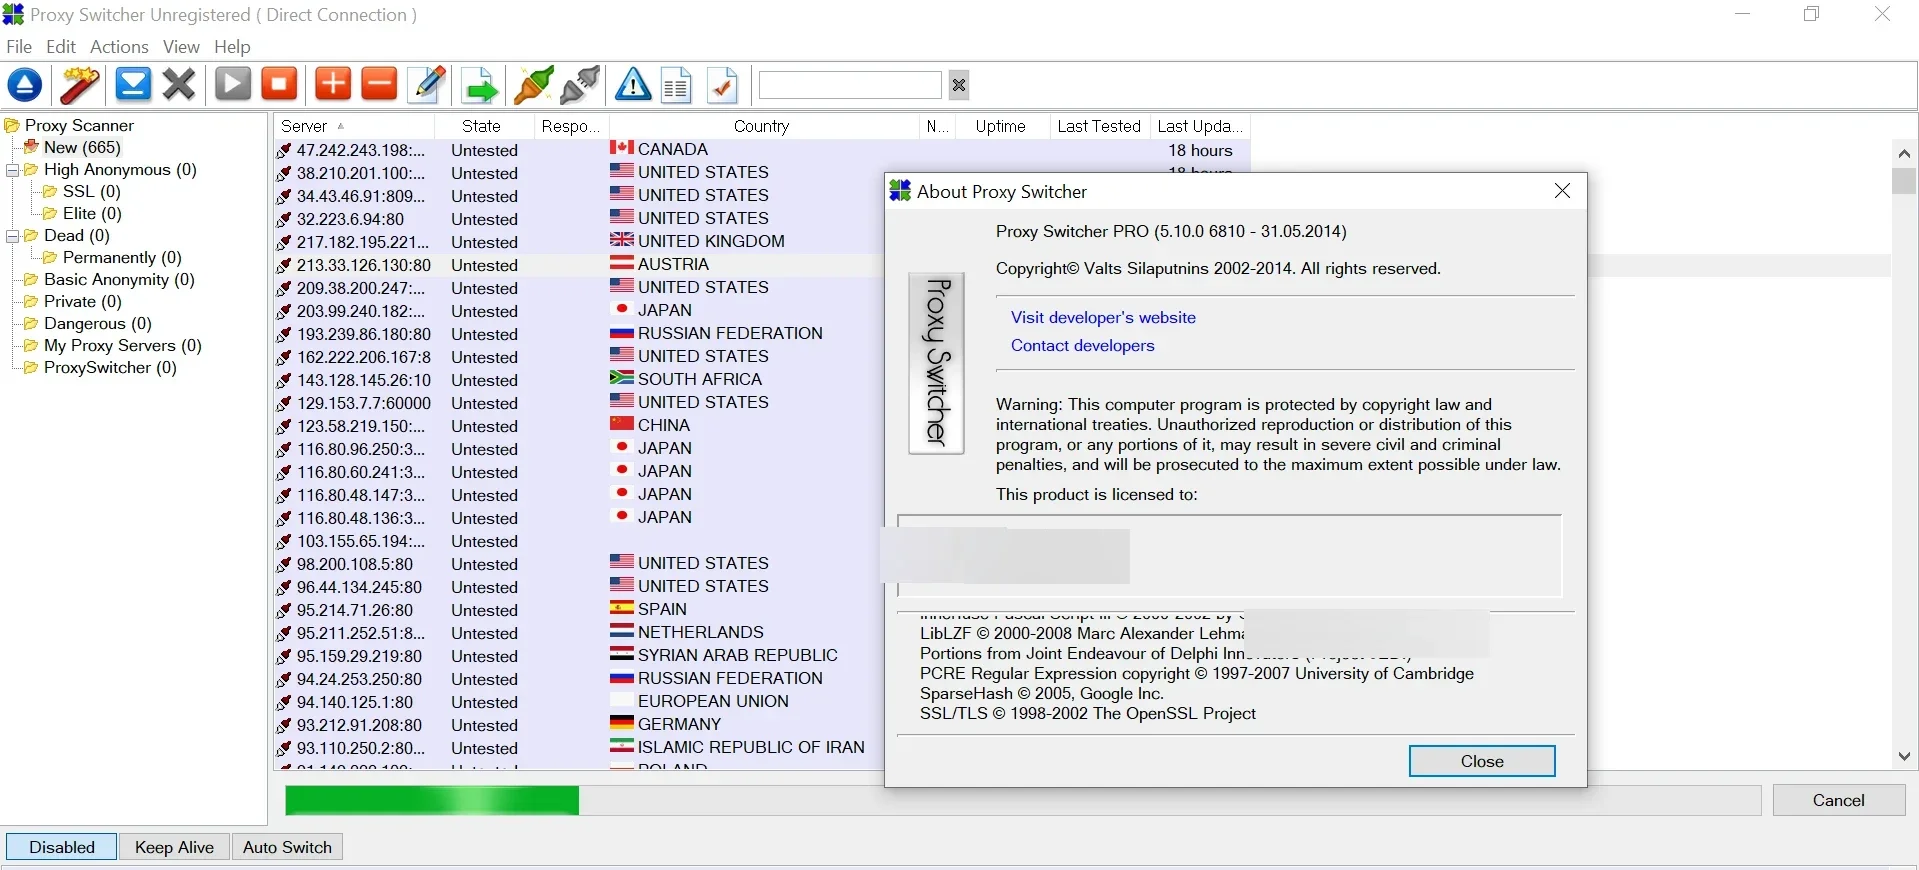Click the blue download proxy list icon
1919x870 pixels.
[132, 85]
